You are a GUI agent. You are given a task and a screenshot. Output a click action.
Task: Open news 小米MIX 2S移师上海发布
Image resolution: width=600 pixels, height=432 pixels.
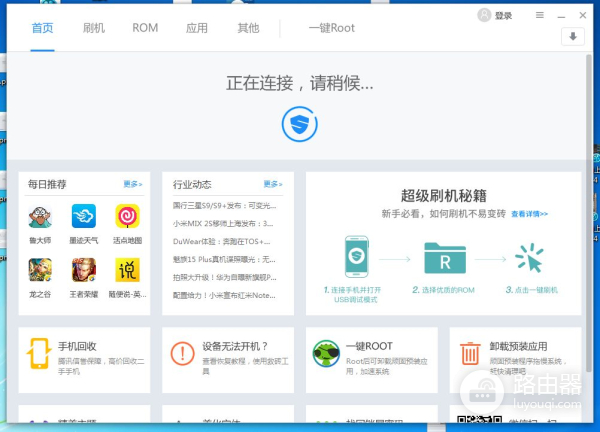pos(223,223)
